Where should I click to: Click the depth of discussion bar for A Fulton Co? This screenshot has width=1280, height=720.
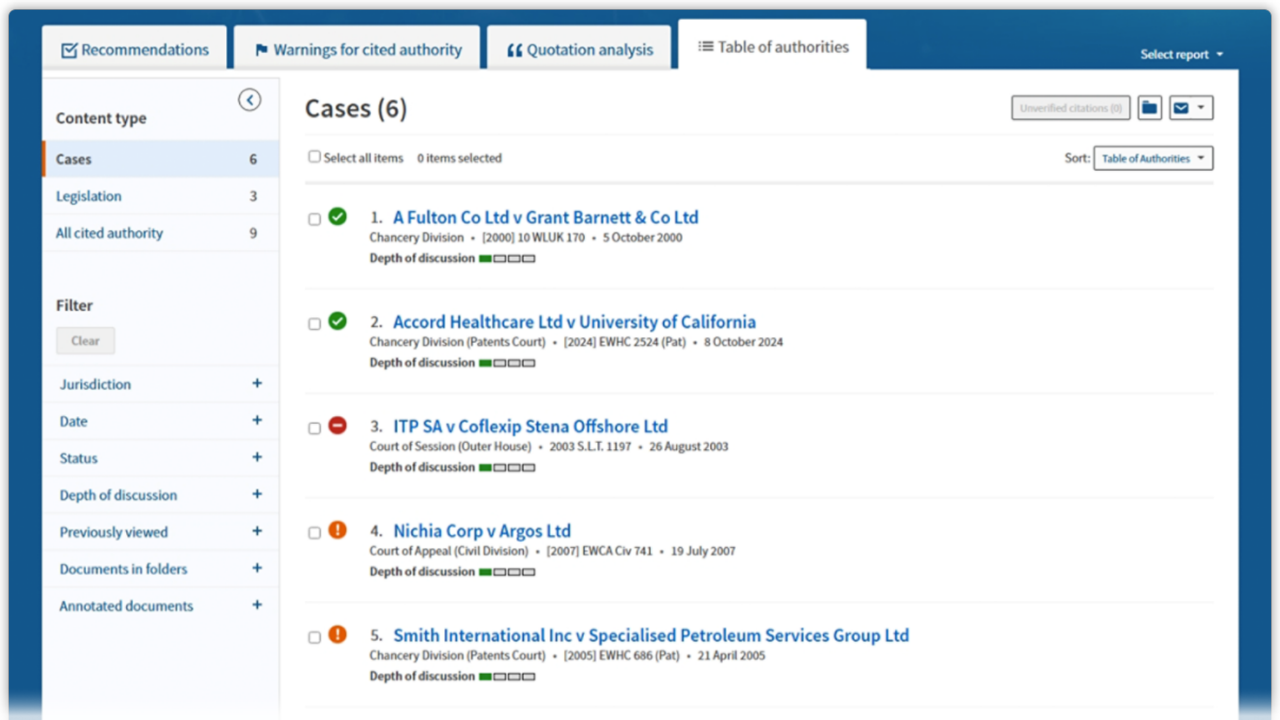pyautogui.click(x=507, y=258)
